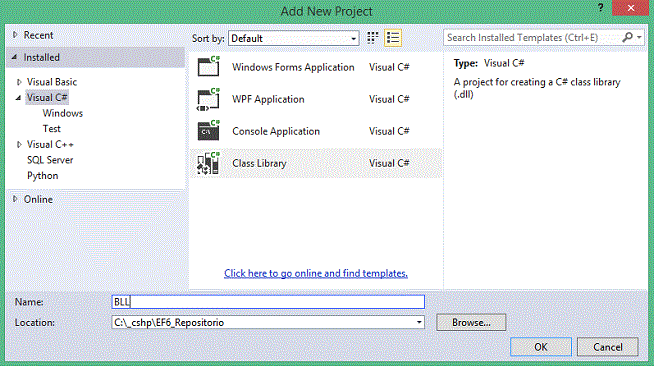Viewport: 654px width, 367px height.
Task: Open the dialog help question mark
Action: [x=601, y=8]
